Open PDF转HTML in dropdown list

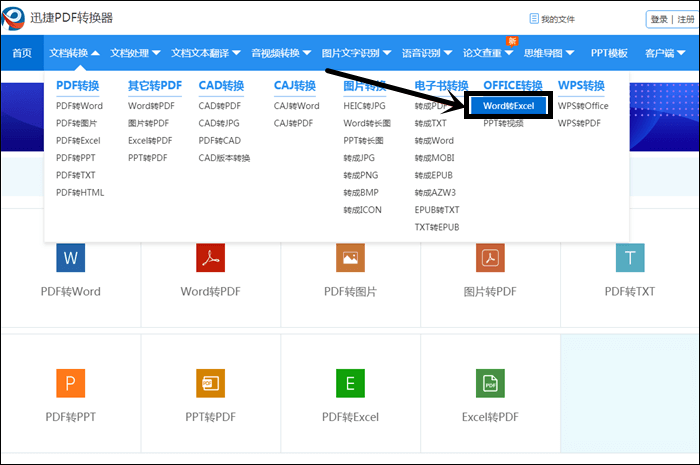[80, 193]
